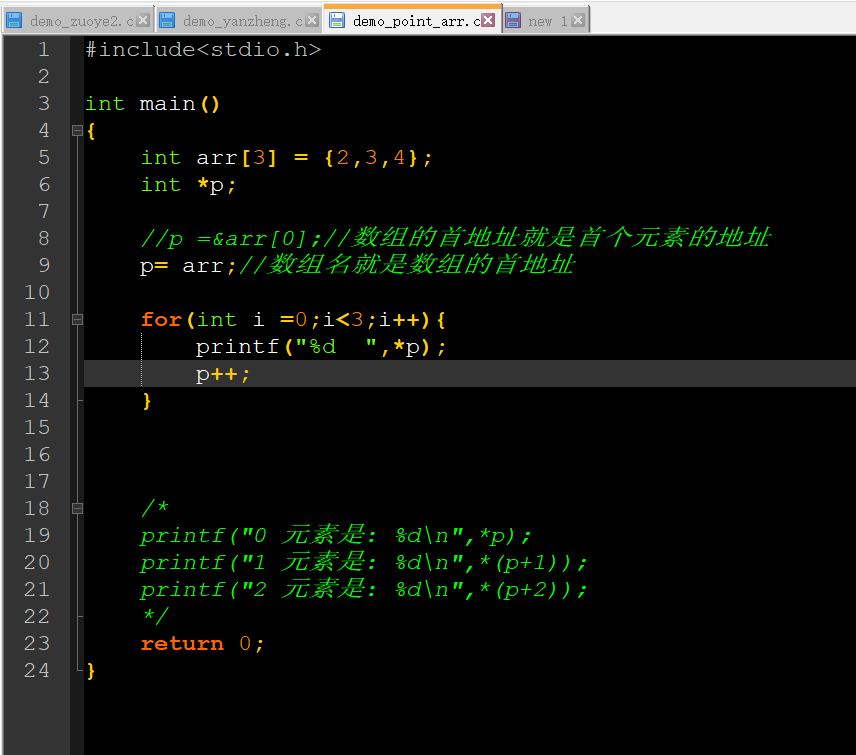Click the save icon on new 1 tab
Viewport: 856px width, 755px height.
pyautogui.click(x=513, y=20)
